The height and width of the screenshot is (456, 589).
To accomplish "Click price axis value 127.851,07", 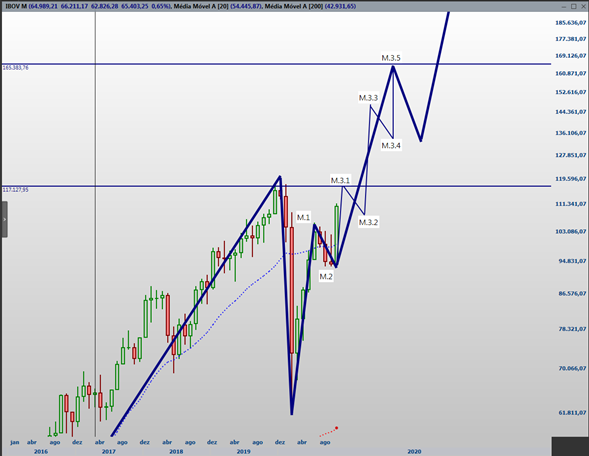I will 571,155.
